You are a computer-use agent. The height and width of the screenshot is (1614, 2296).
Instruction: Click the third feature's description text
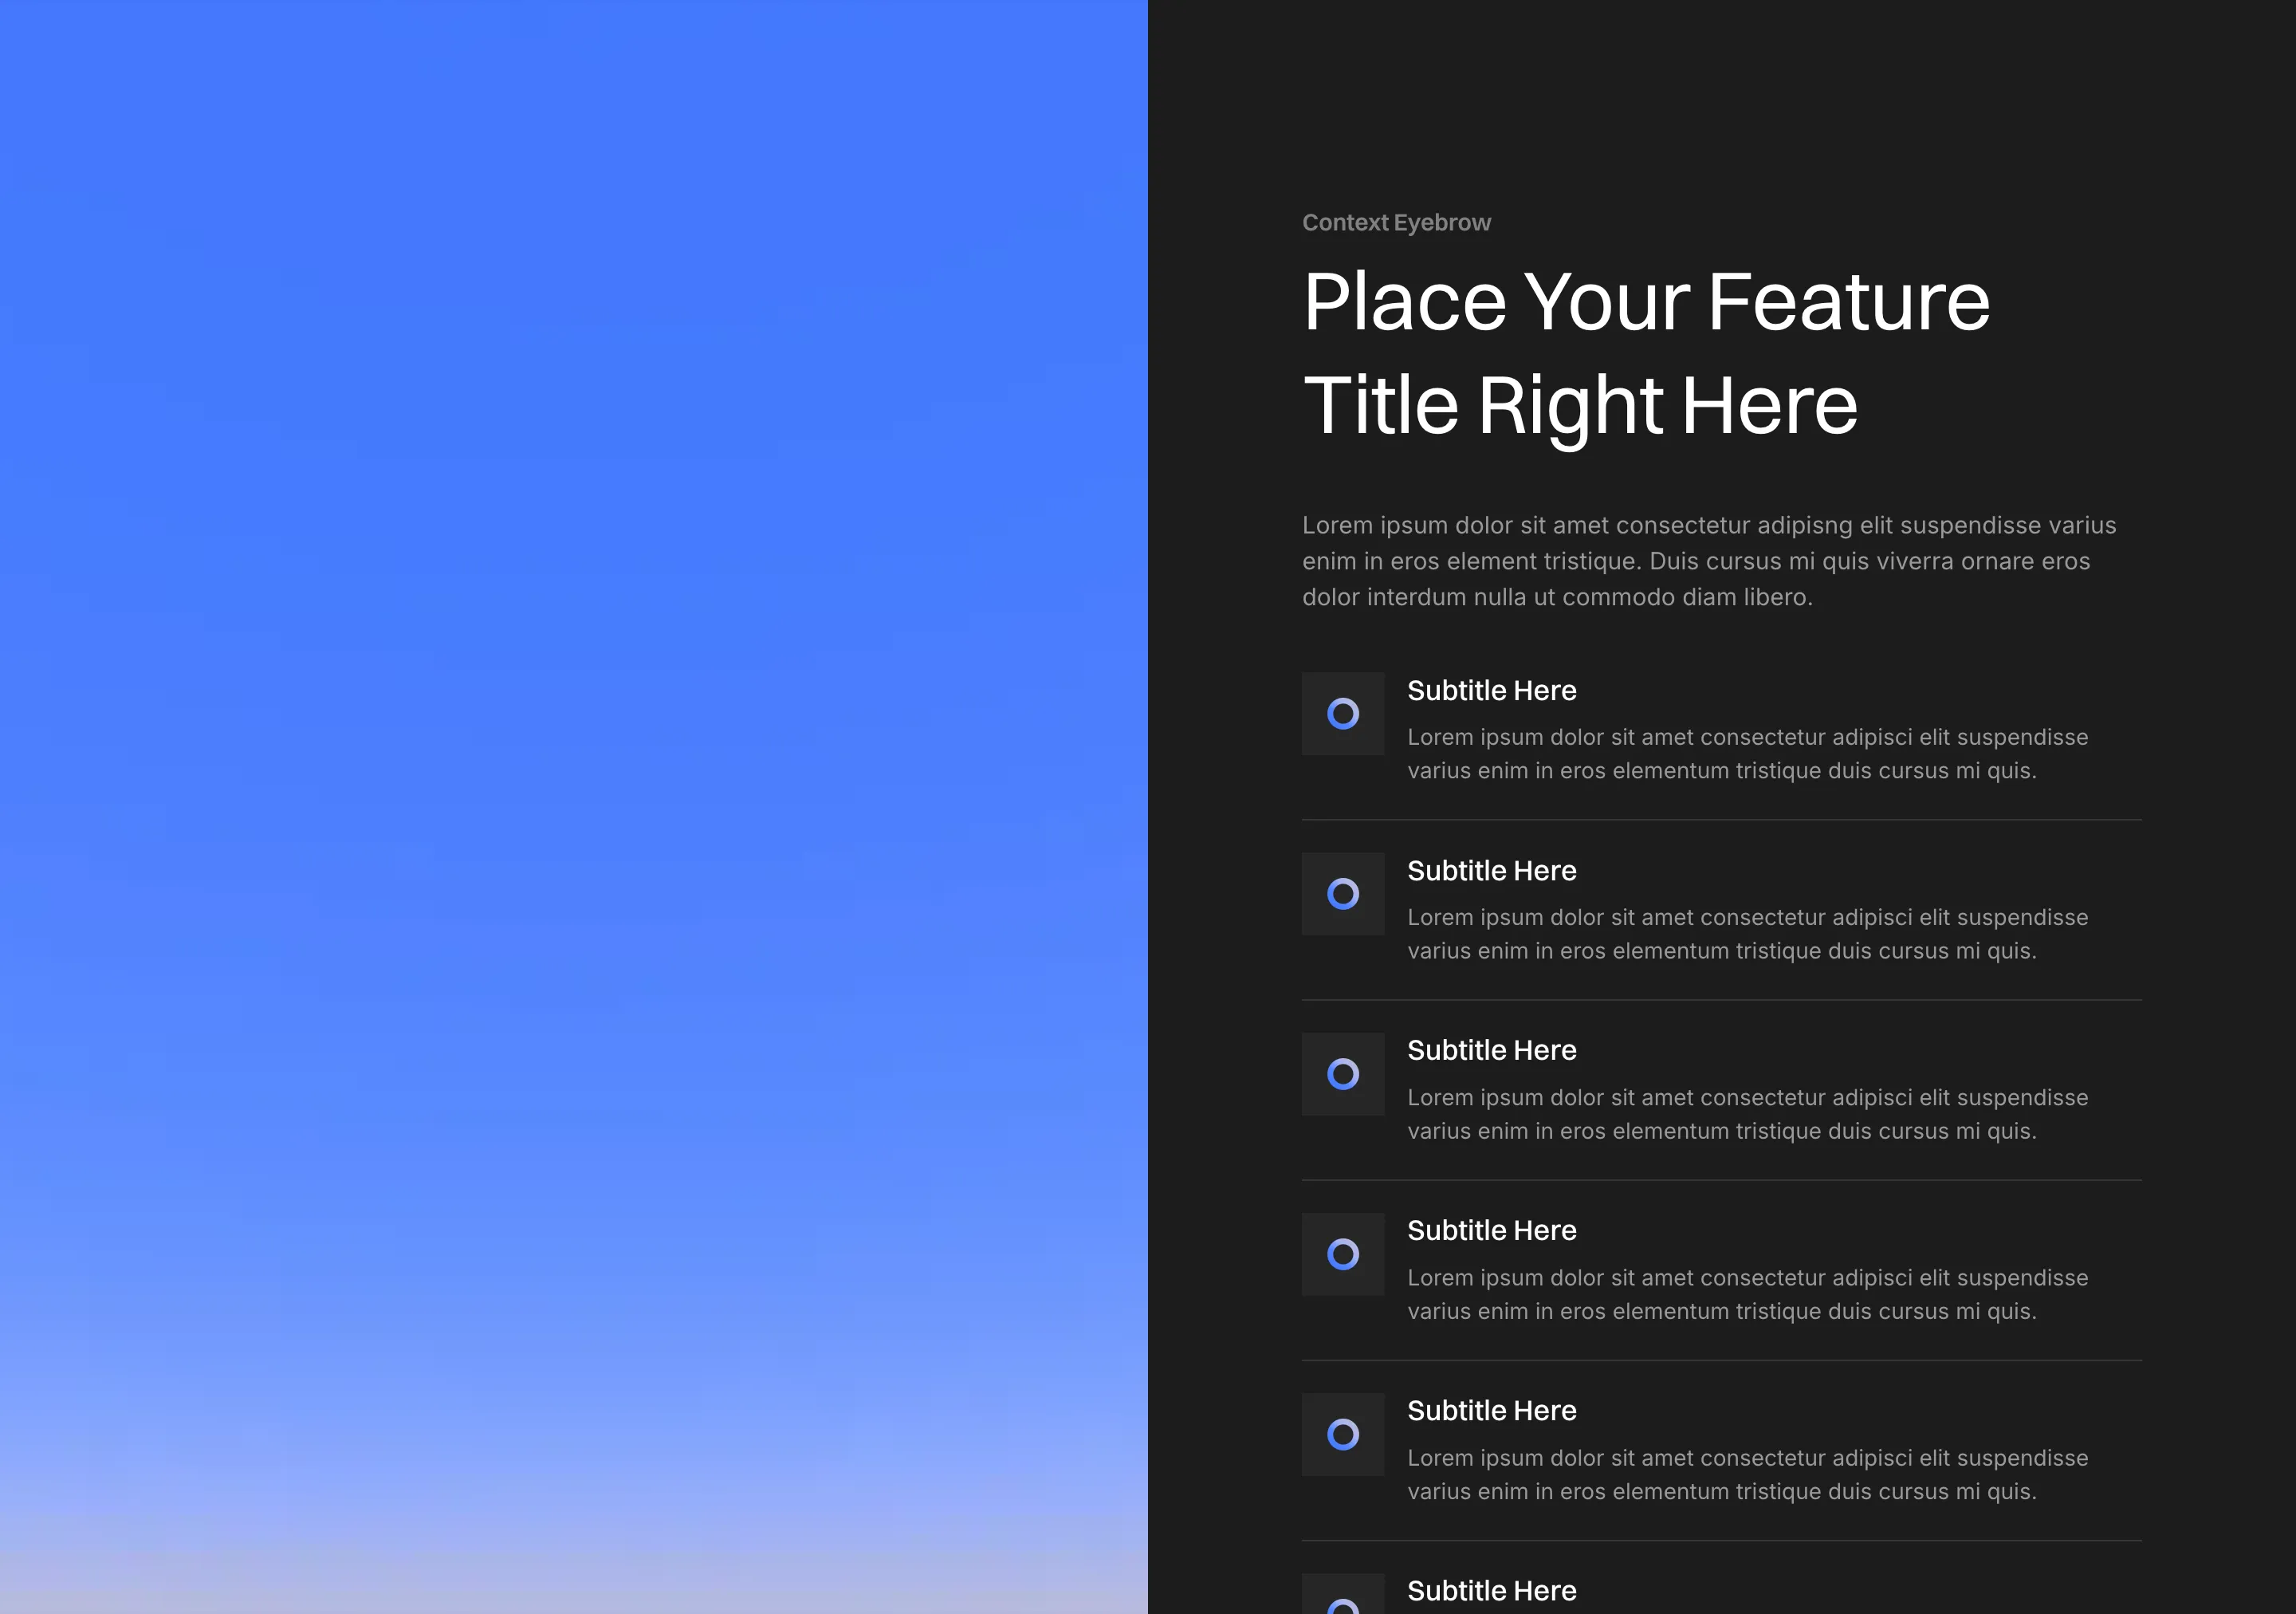click(1746, 1114)
